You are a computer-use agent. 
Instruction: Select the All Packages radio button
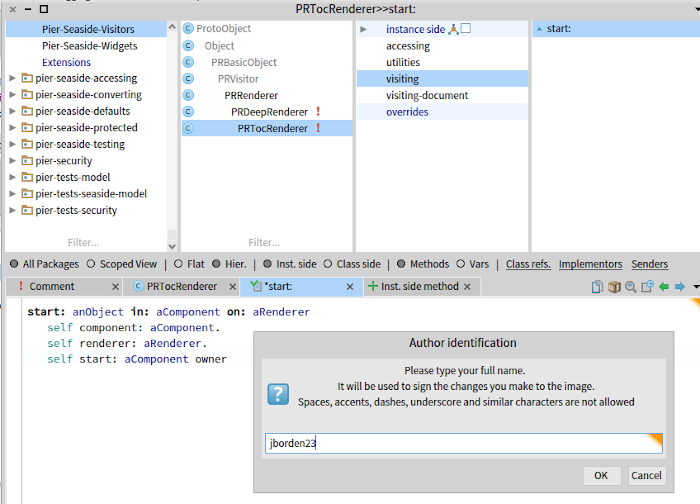click(14, 264)
